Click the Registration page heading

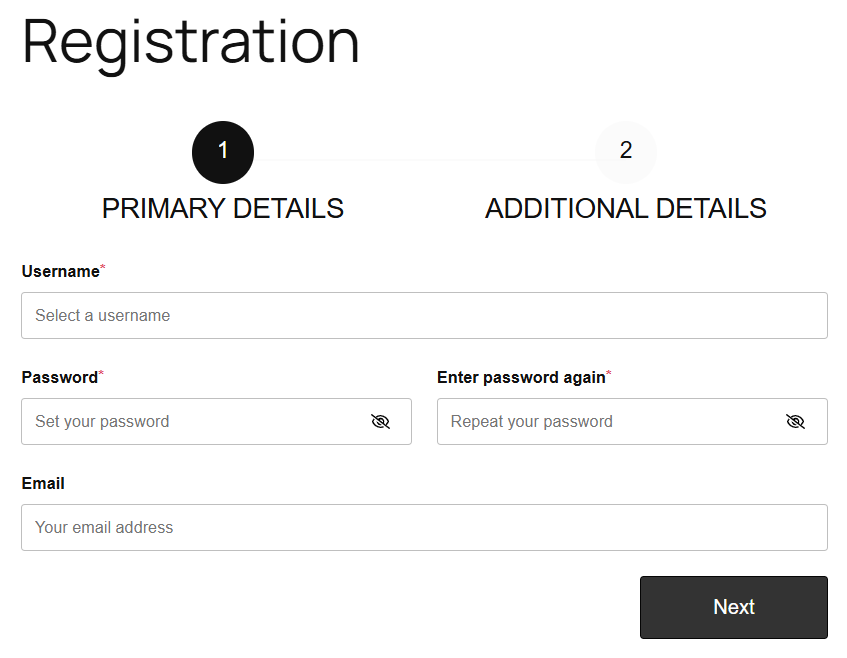tap(190, 42)
